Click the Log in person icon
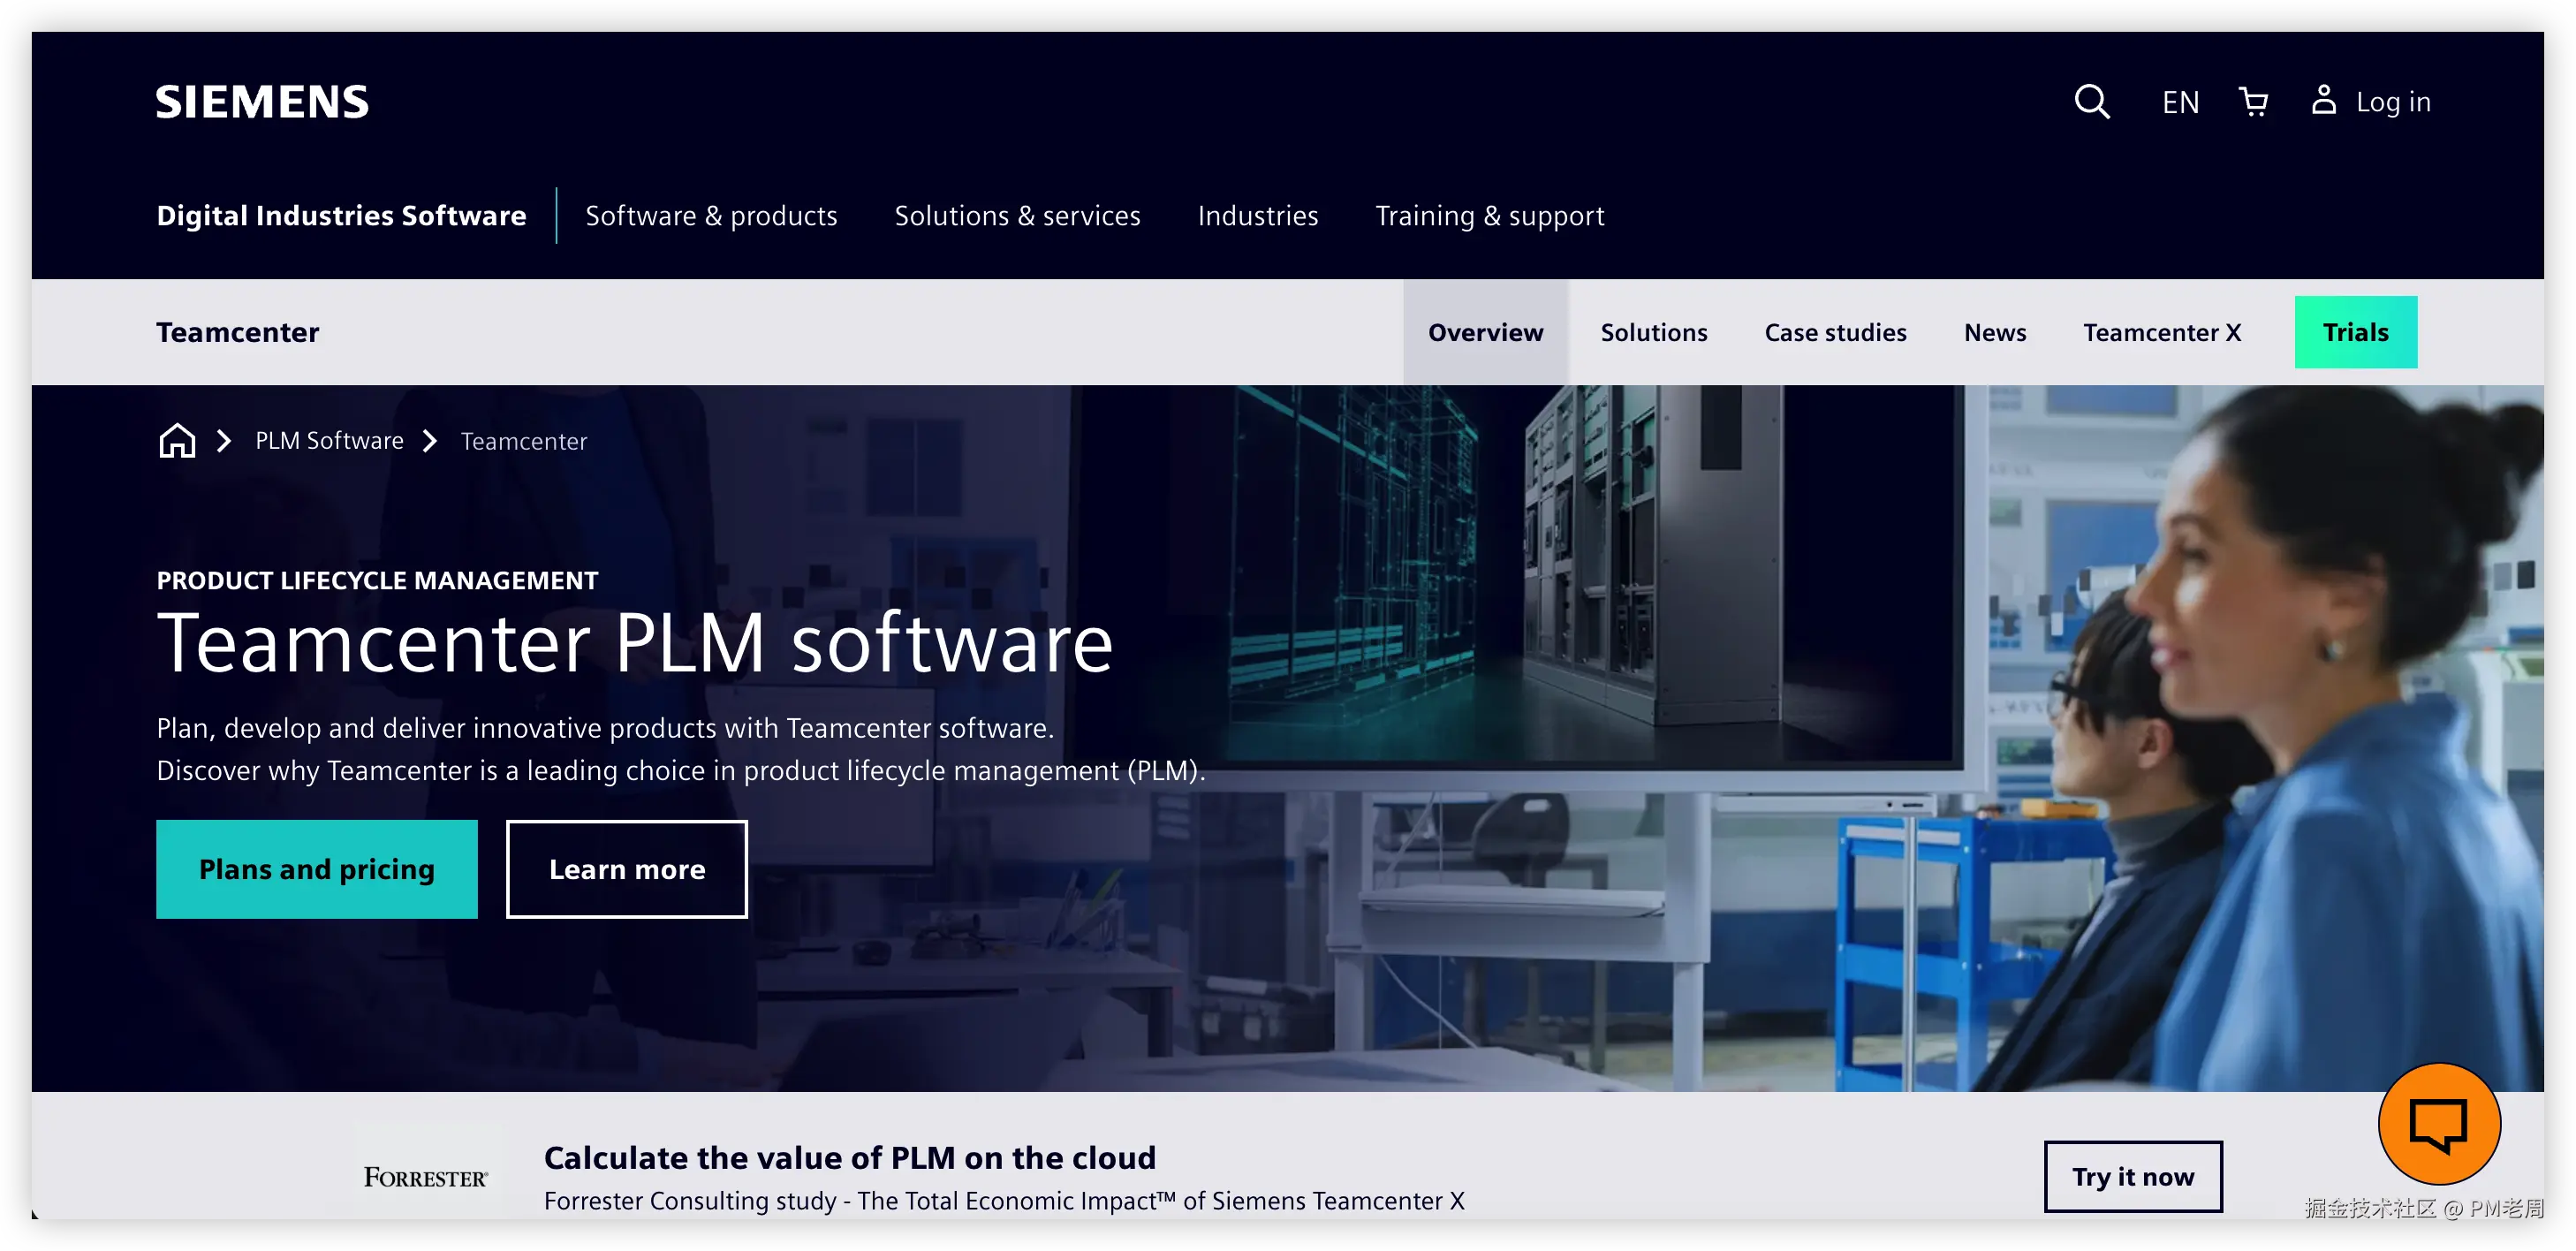The width and height of the screenshot is (2576, 1251). click(x=2324, y=101)
